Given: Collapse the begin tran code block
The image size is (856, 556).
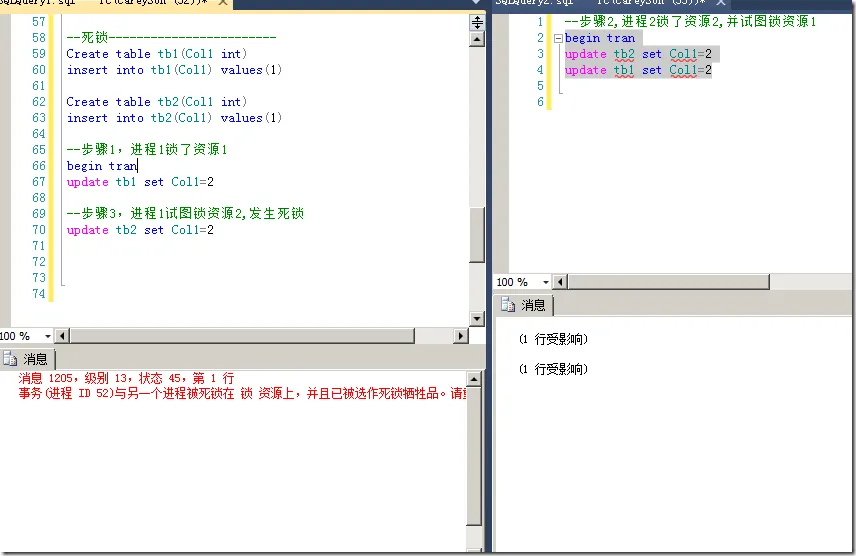Looking at the screenshot, I should [557, 38].
